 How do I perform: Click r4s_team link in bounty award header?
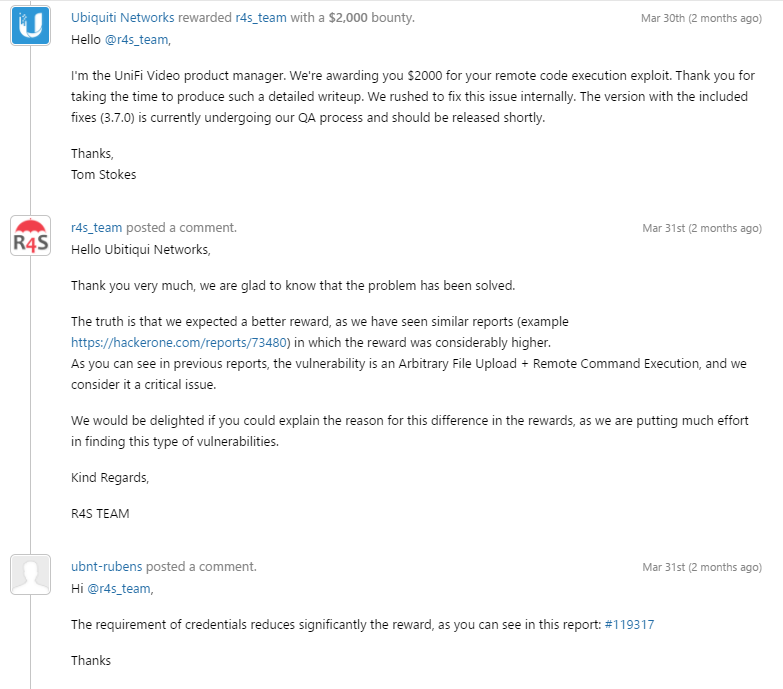pyautogui.click(x=260, y=18)
